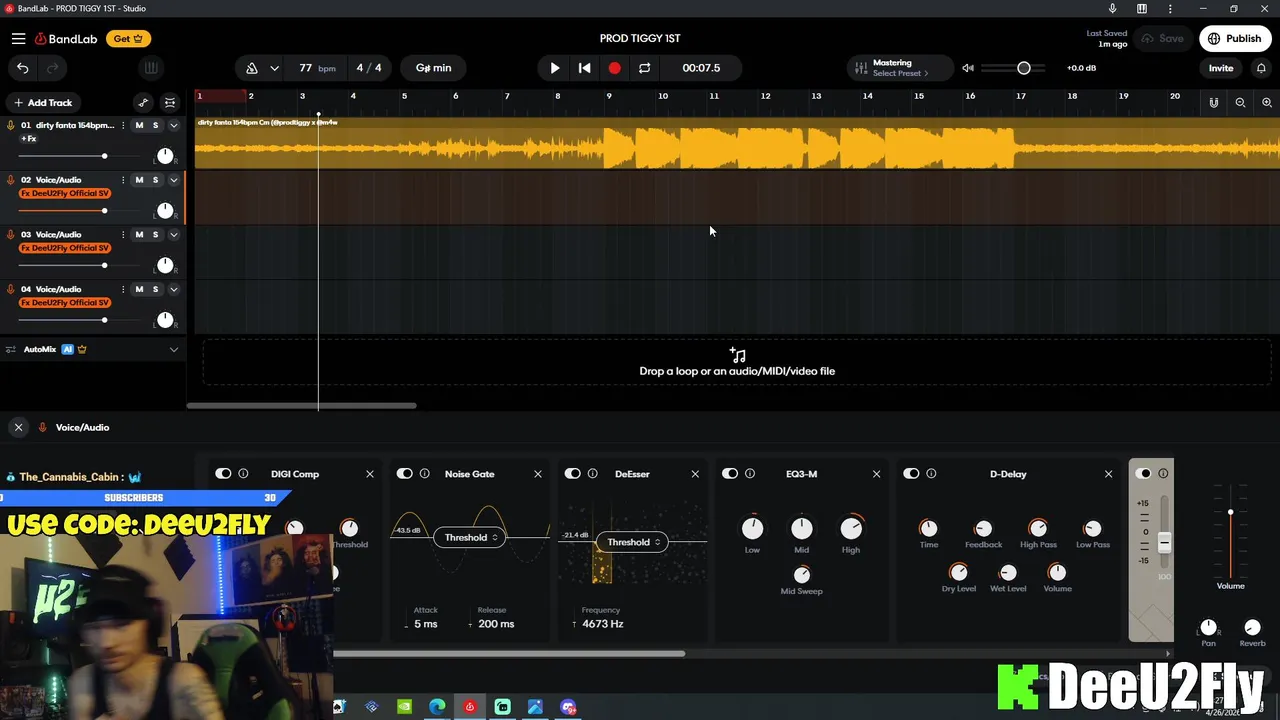Click the D-Delay Feedback knob
The image size is (1280, 720).
click(983, 528)
